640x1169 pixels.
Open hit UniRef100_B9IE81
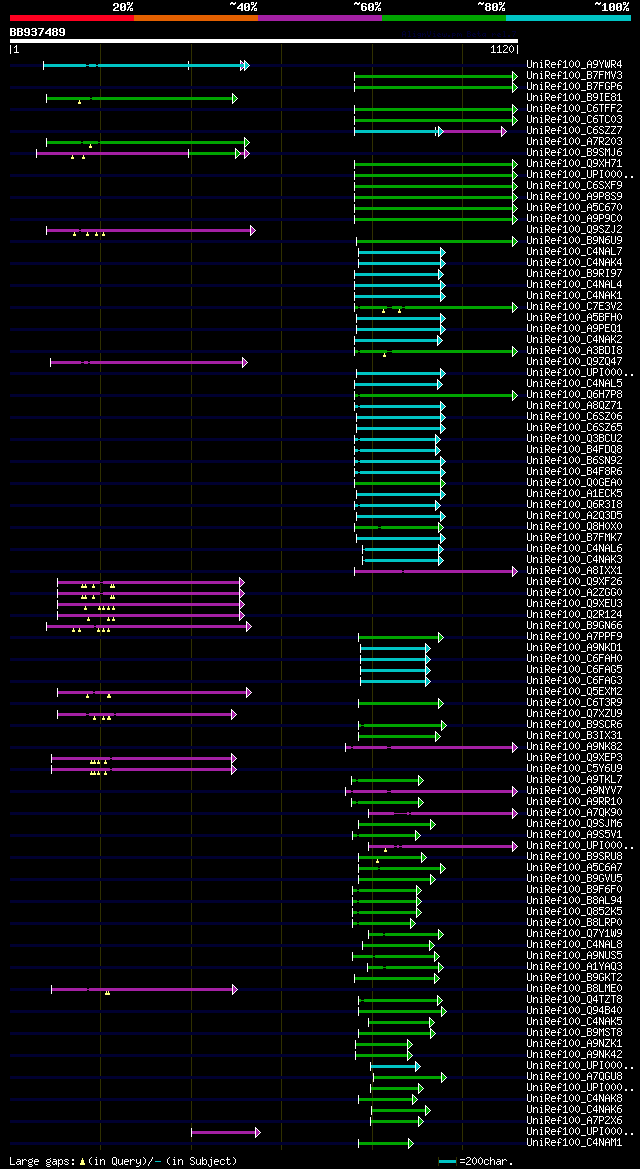(574, 98)
